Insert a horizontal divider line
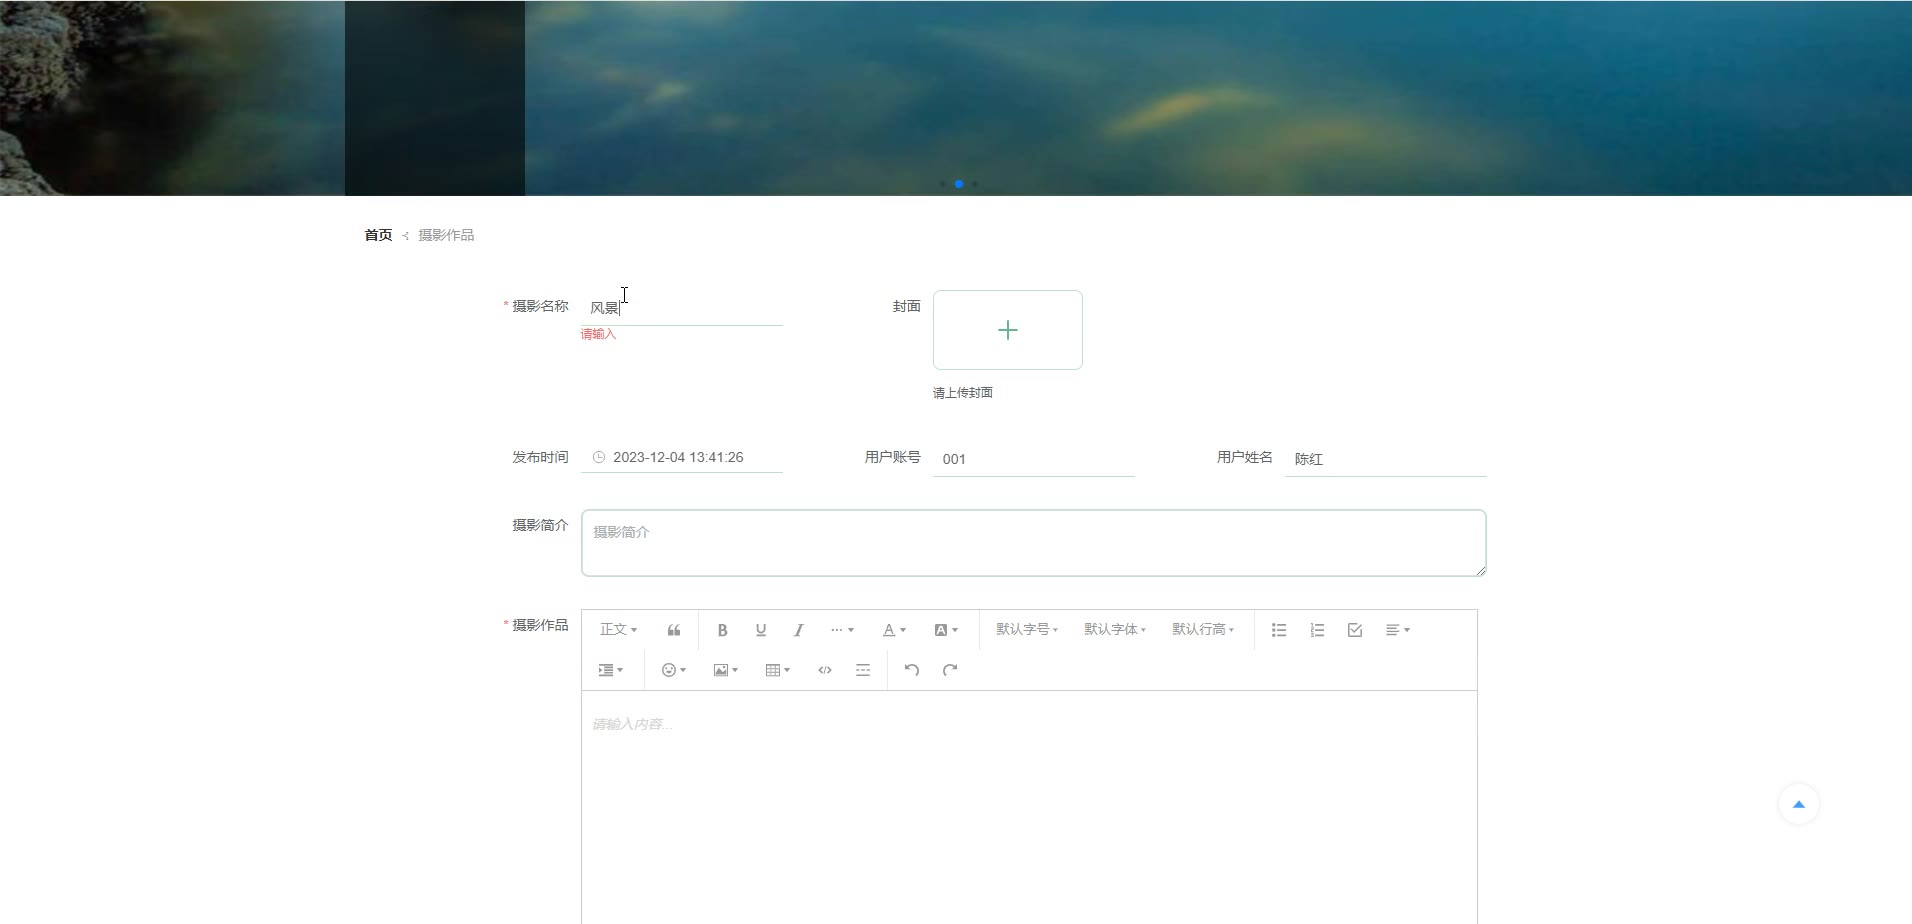The image size is (1912, 924). 862,670
